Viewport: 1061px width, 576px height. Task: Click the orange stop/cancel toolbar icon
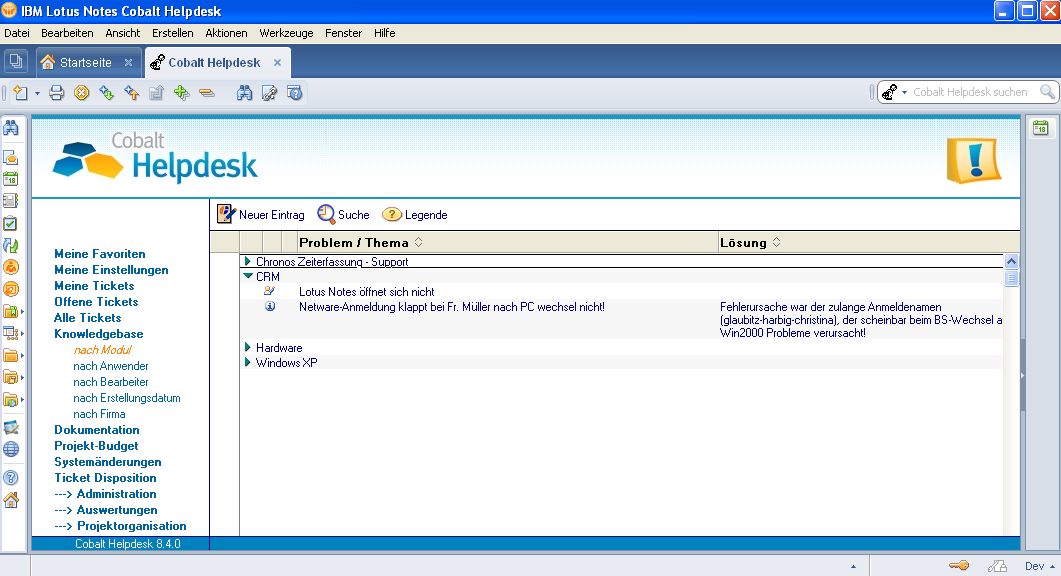[82, 93]
